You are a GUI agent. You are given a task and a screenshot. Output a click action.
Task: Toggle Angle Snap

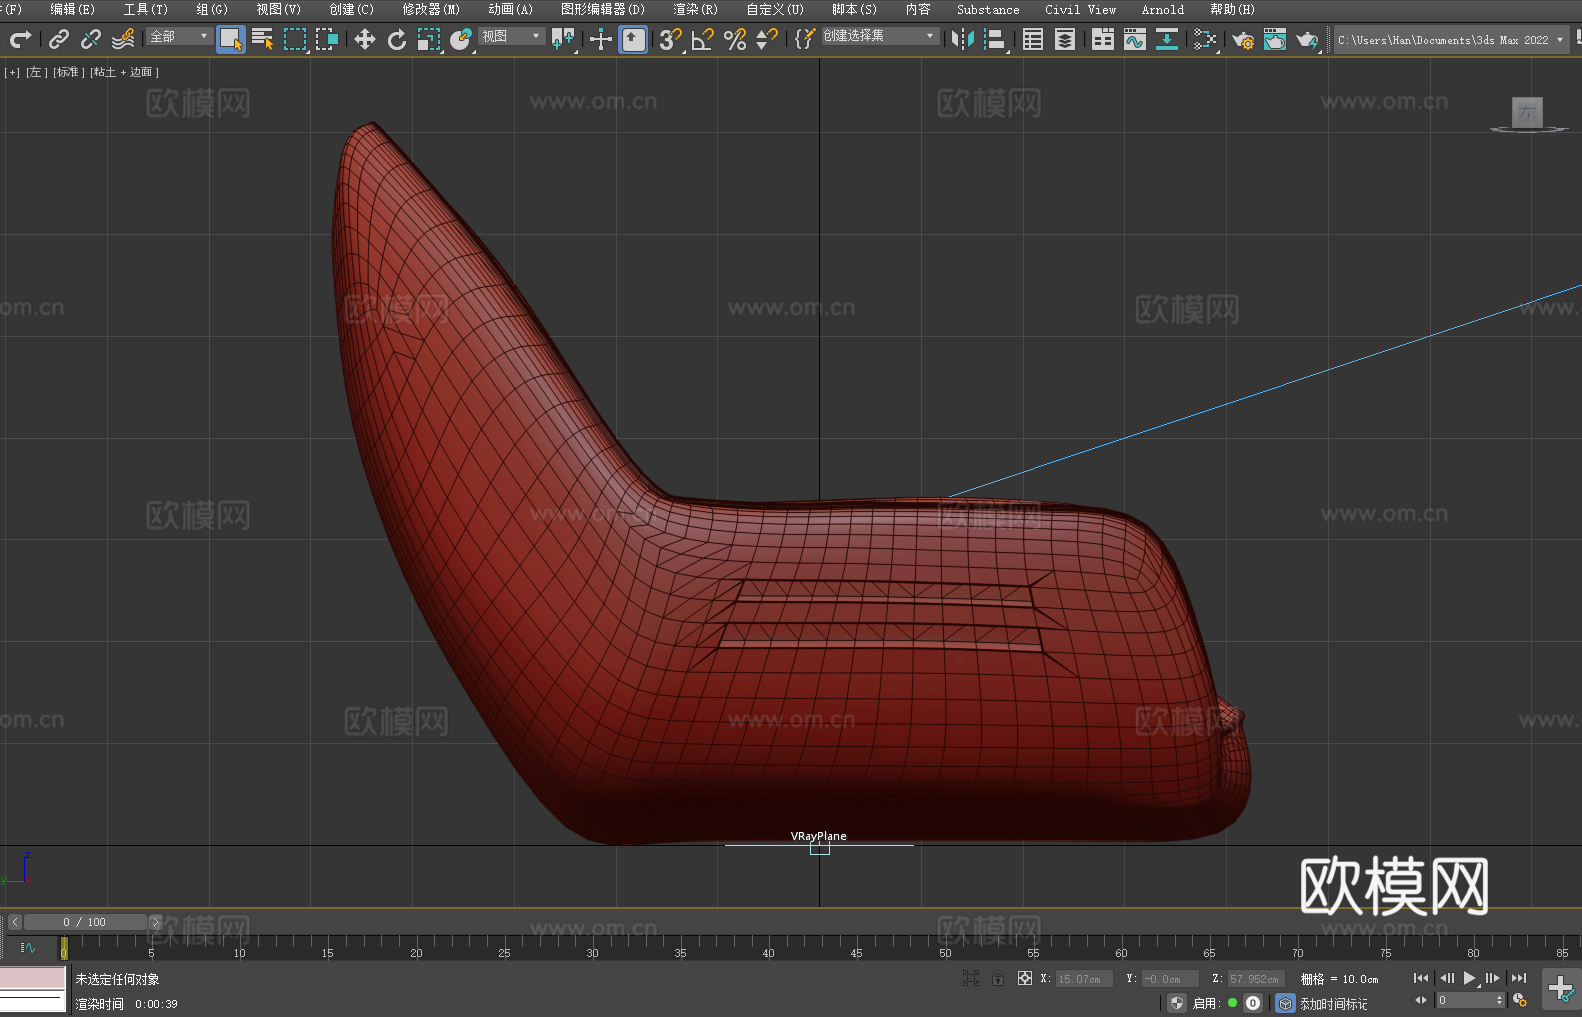click(703, 39)
